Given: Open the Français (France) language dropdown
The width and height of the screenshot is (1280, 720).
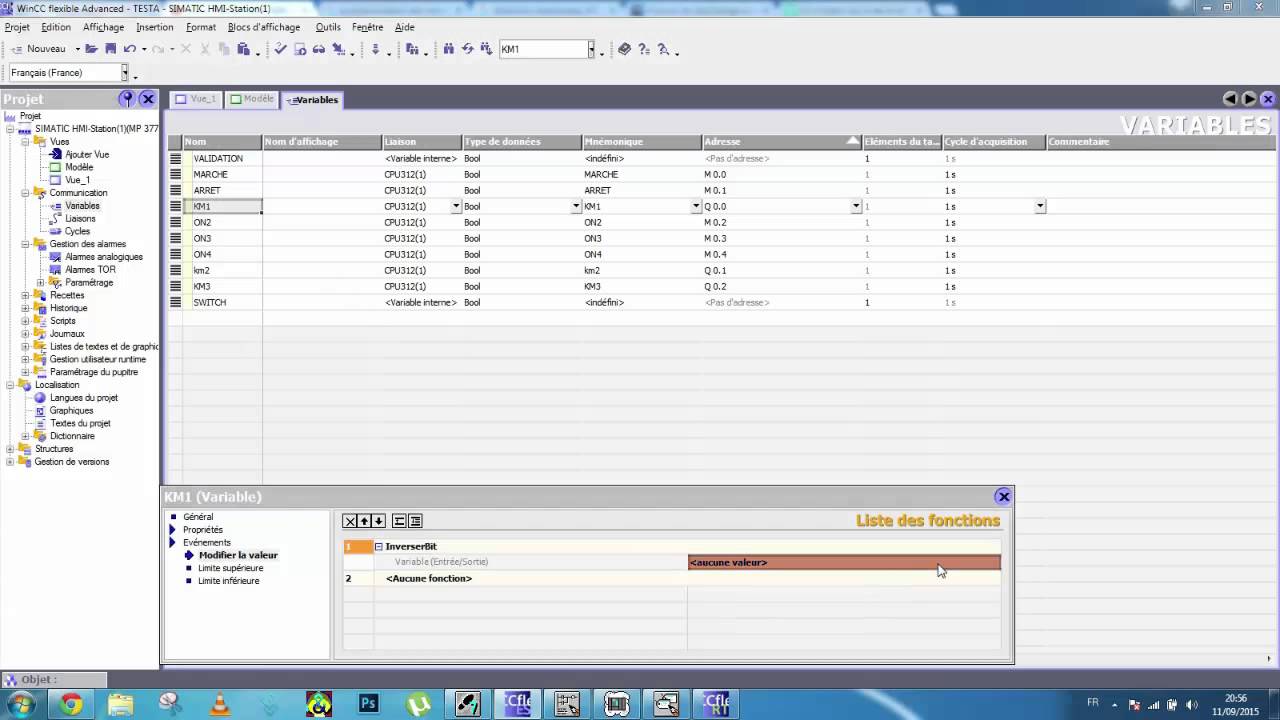Looking at the screenshot, I should coord(125,72).
